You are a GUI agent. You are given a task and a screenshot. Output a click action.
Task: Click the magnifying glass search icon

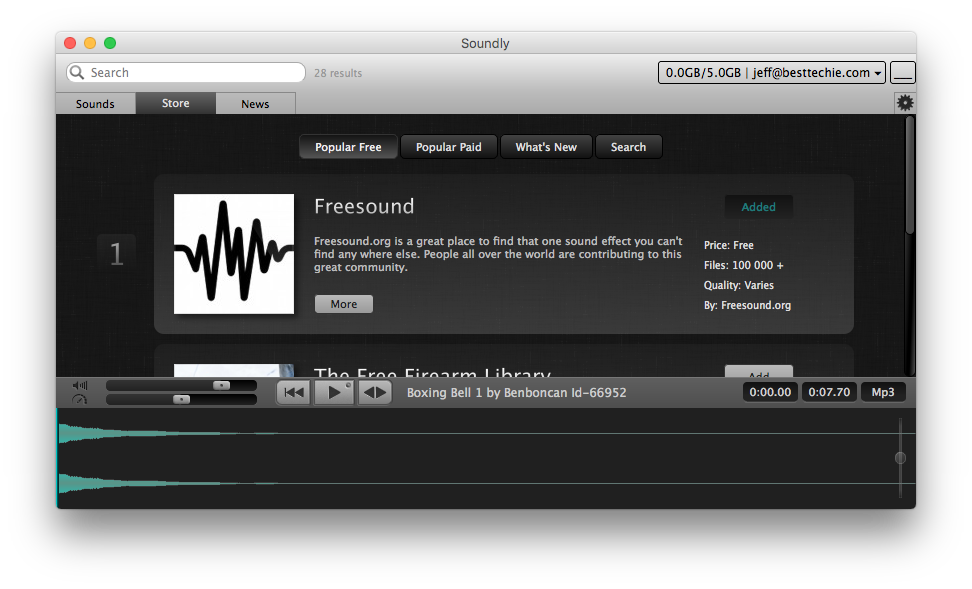point(78,73)
